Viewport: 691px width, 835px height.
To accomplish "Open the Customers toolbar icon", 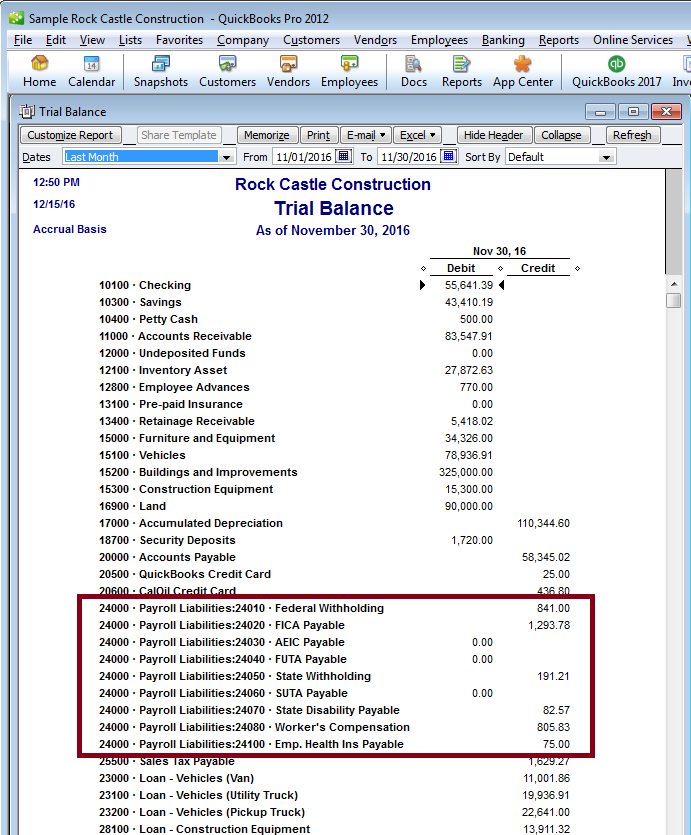I will (x=227, y=71).
